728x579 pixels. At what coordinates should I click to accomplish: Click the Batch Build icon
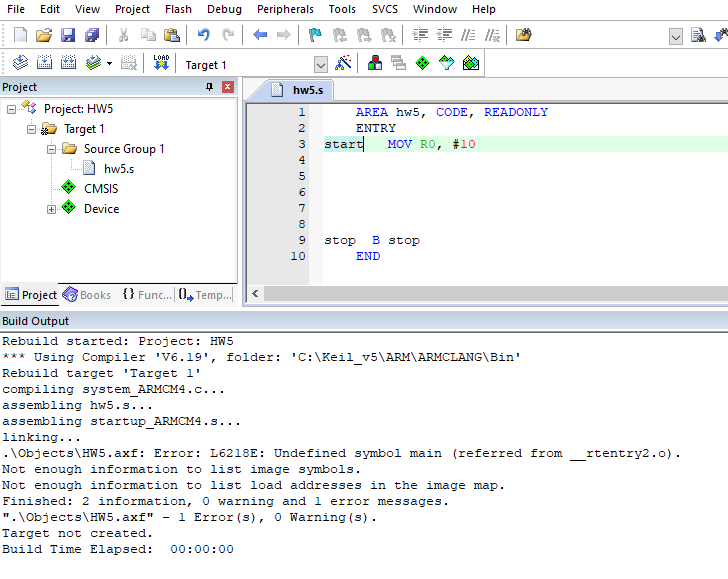click(93, 62)
